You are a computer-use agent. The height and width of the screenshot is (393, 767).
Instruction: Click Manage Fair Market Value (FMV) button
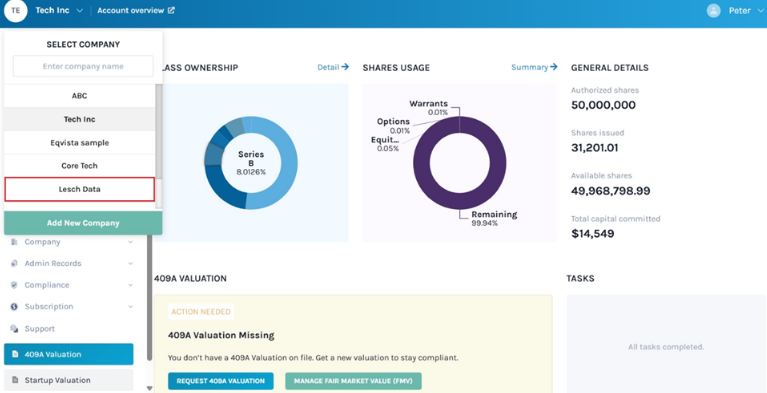tap(353, 381)
